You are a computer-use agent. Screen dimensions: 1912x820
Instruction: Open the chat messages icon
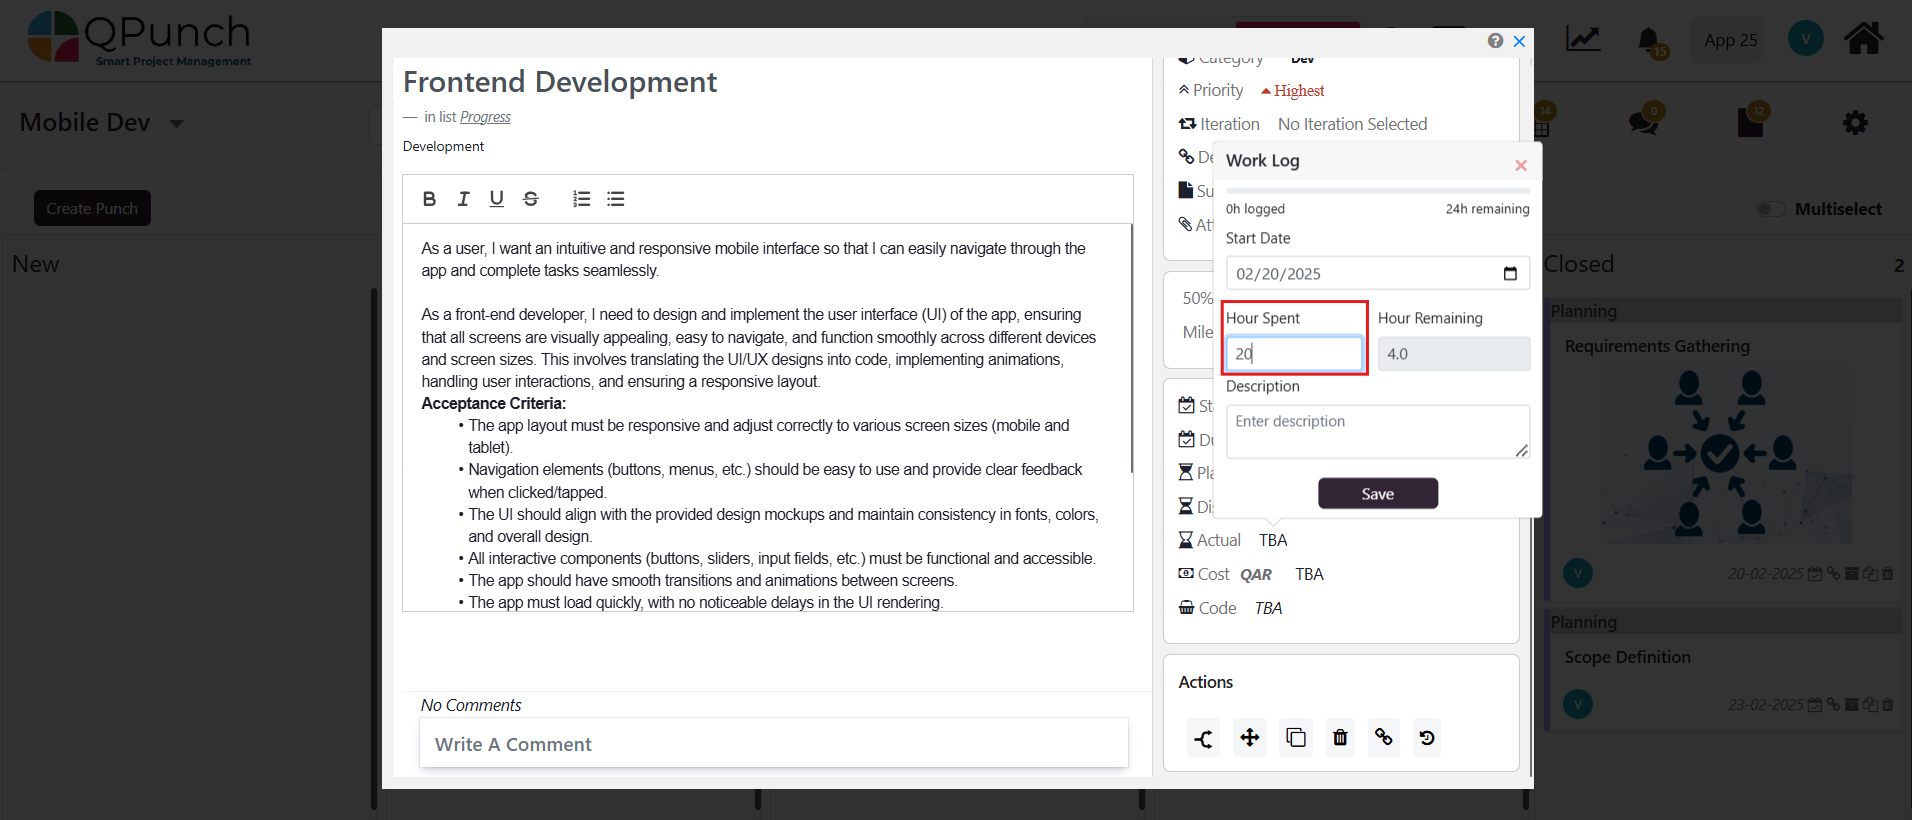click(x=1643, y=122)
